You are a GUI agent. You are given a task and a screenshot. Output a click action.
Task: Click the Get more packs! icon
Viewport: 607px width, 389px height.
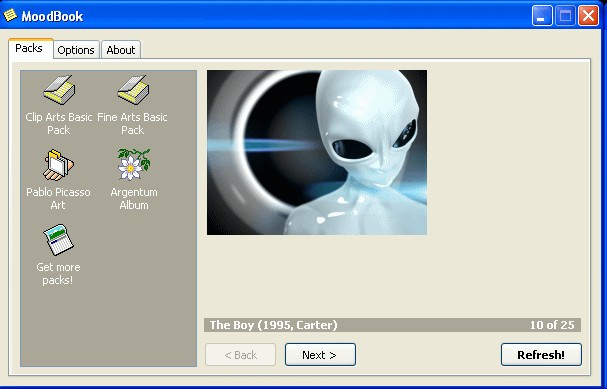click(x=58, y=240)
